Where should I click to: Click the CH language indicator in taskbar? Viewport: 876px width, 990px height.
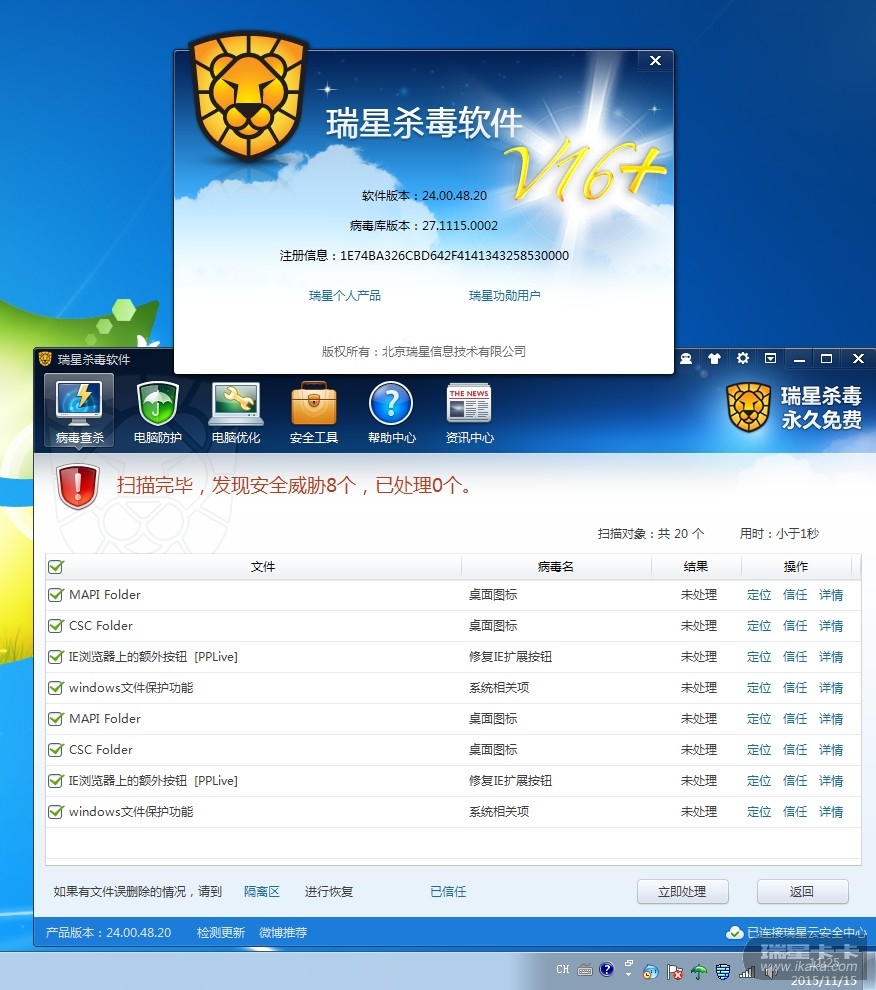(x=563, y=969)
